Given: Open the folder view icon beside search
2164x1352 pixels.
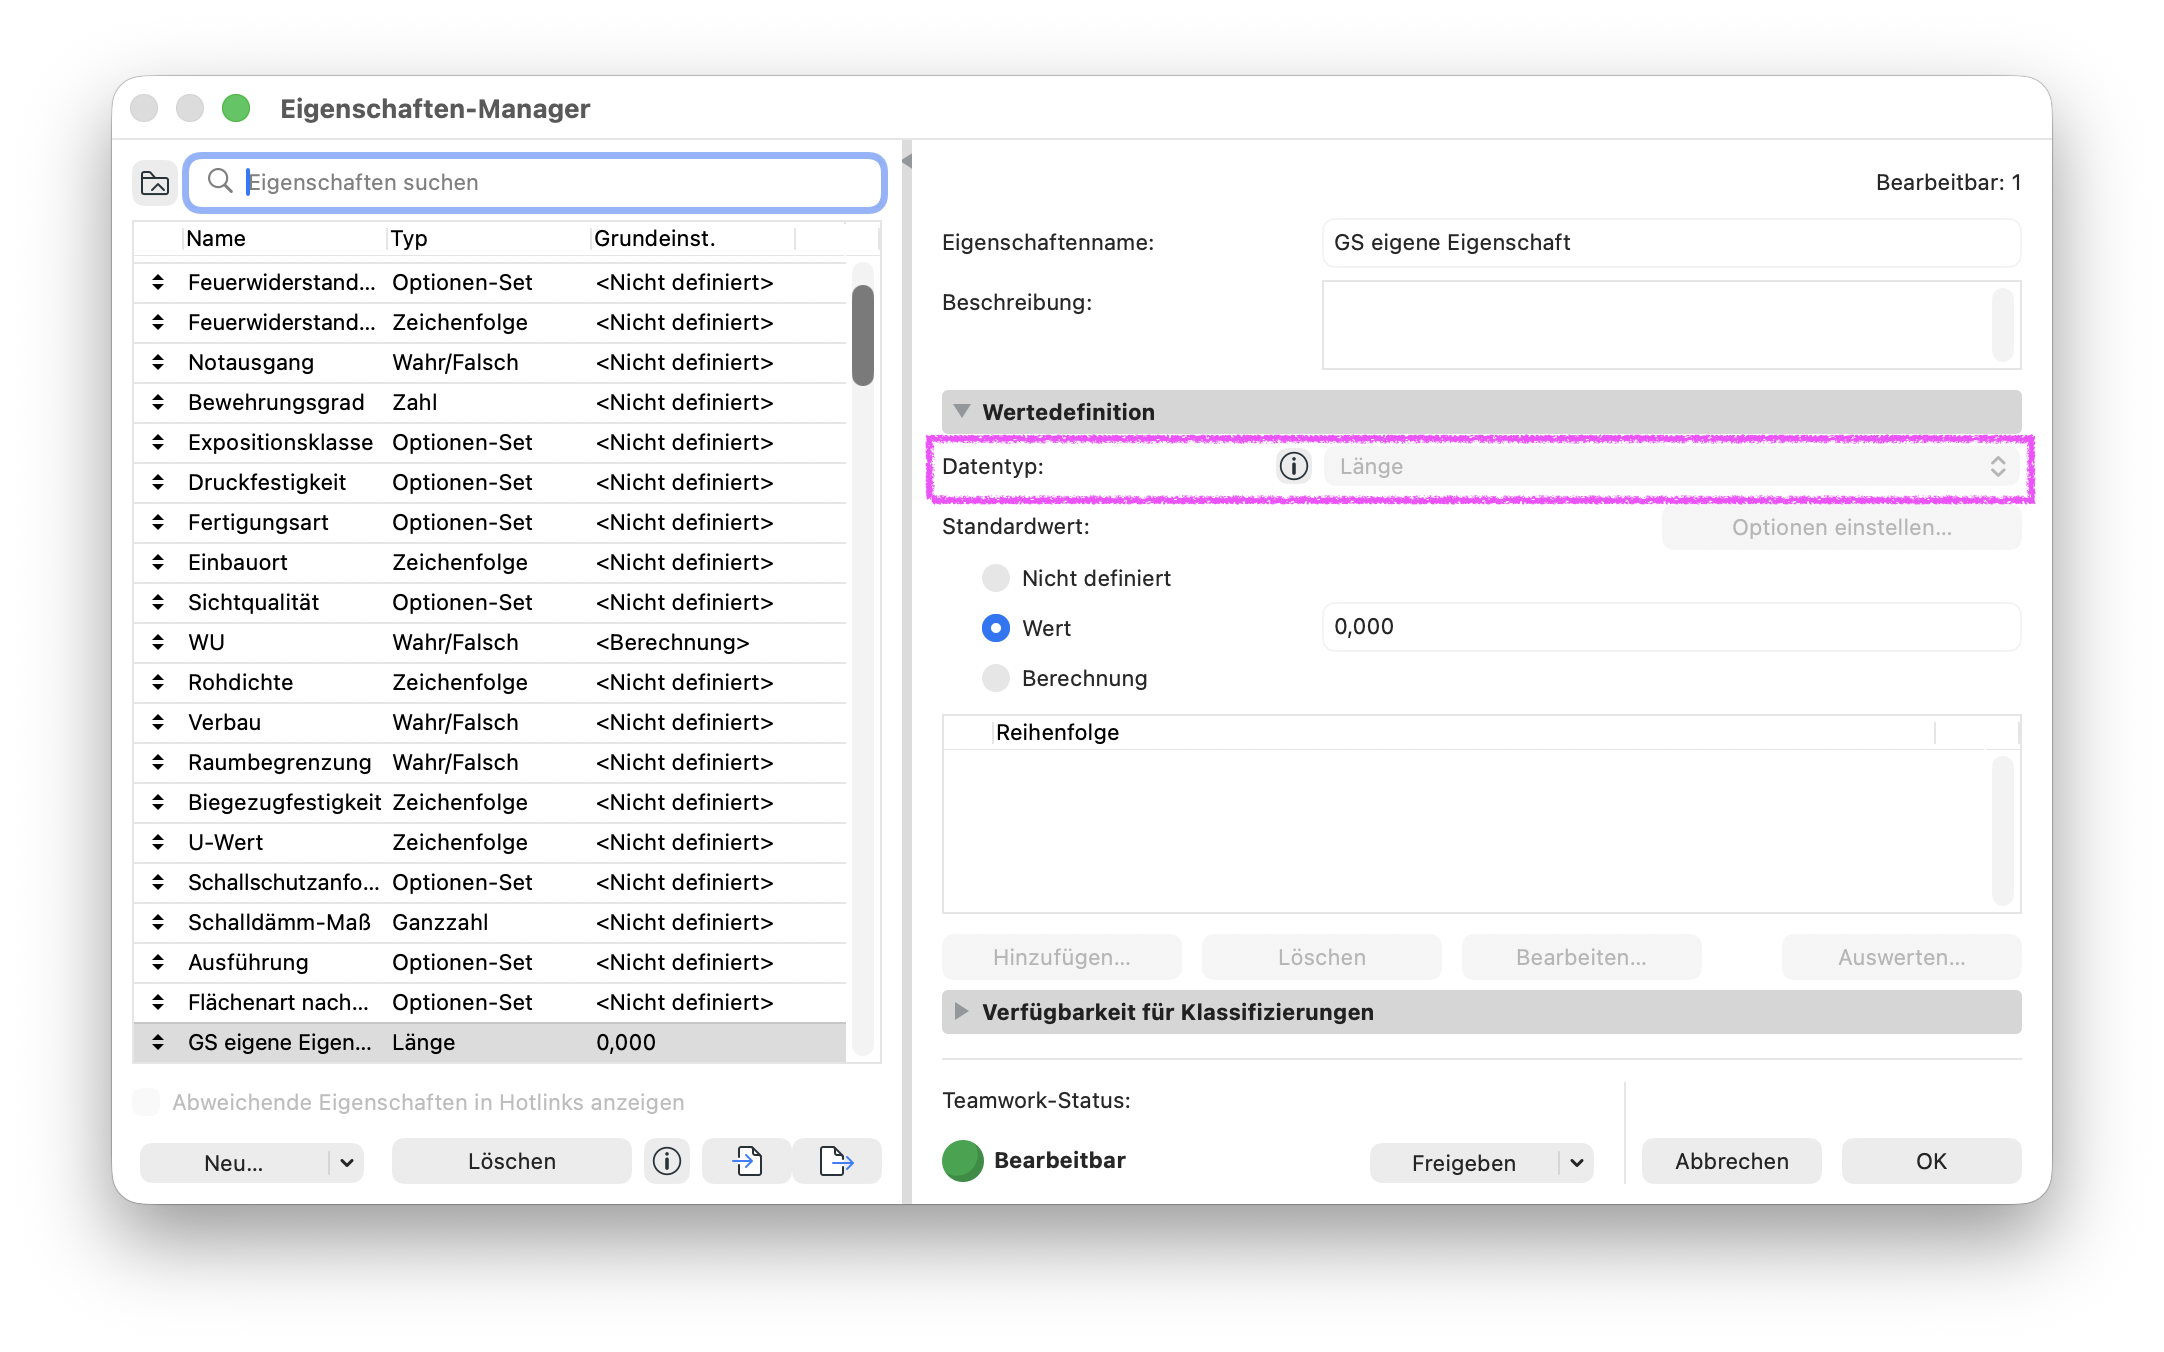Looking at the screenshot, I should [155, 183].
